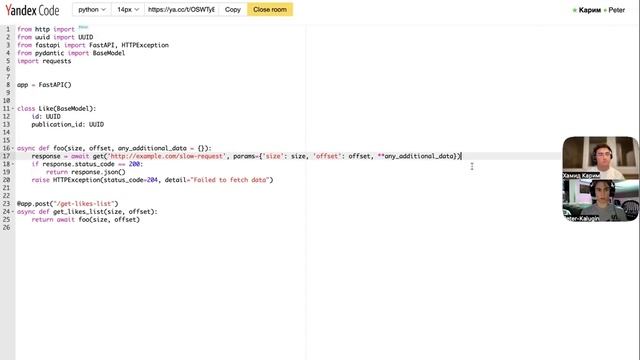Click the 'Failed to fetch data' string
Image resolution: width=640 pixels, height=360 pixels.
click(230, 180)
